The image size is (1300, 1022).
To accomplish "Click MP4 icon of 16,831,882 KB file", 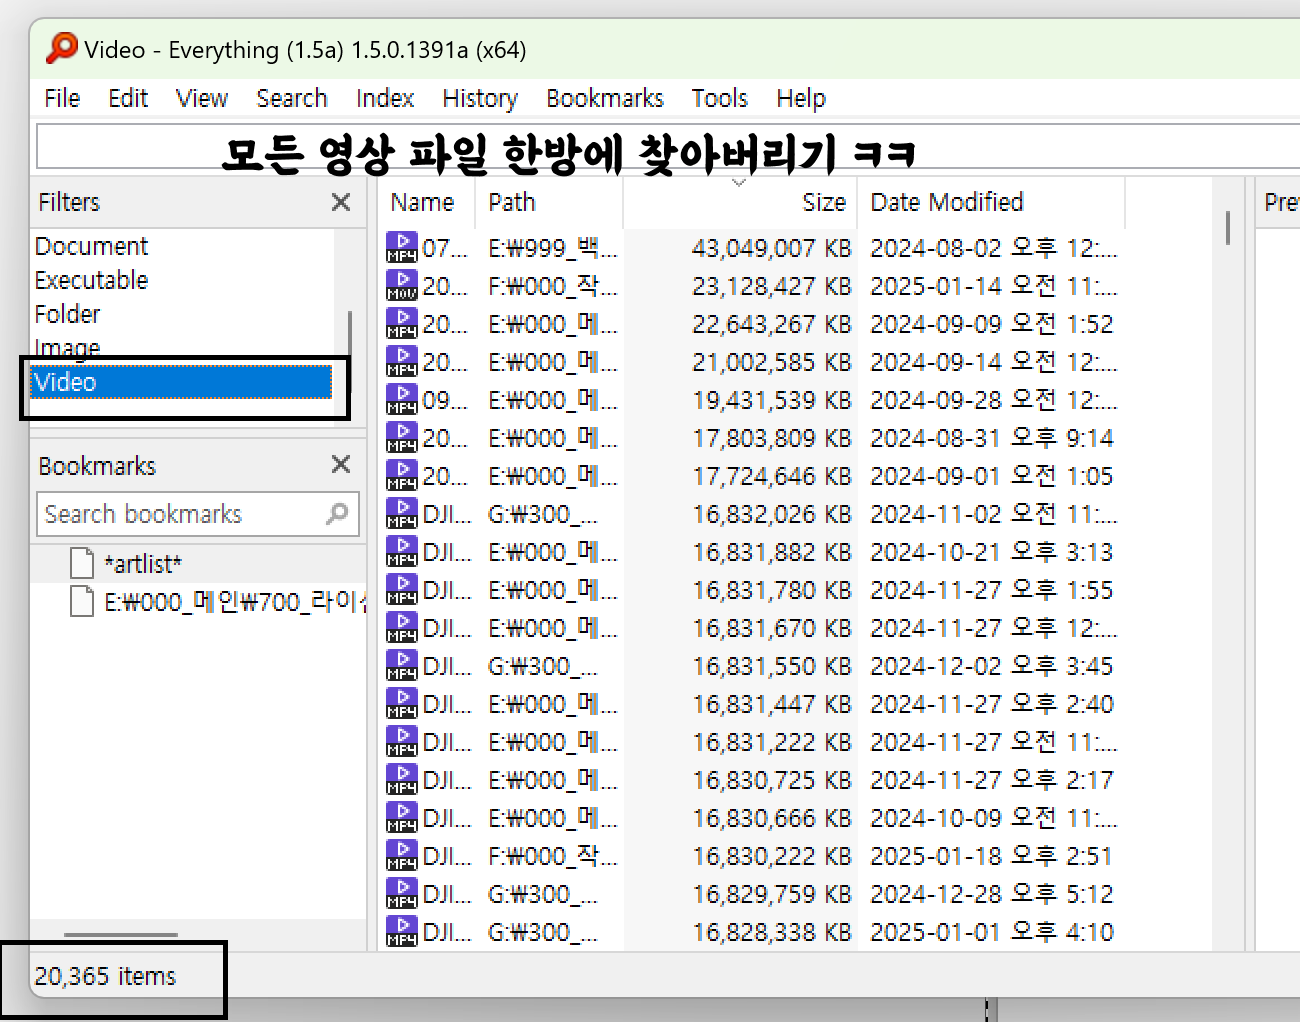I will pos(402,551).
